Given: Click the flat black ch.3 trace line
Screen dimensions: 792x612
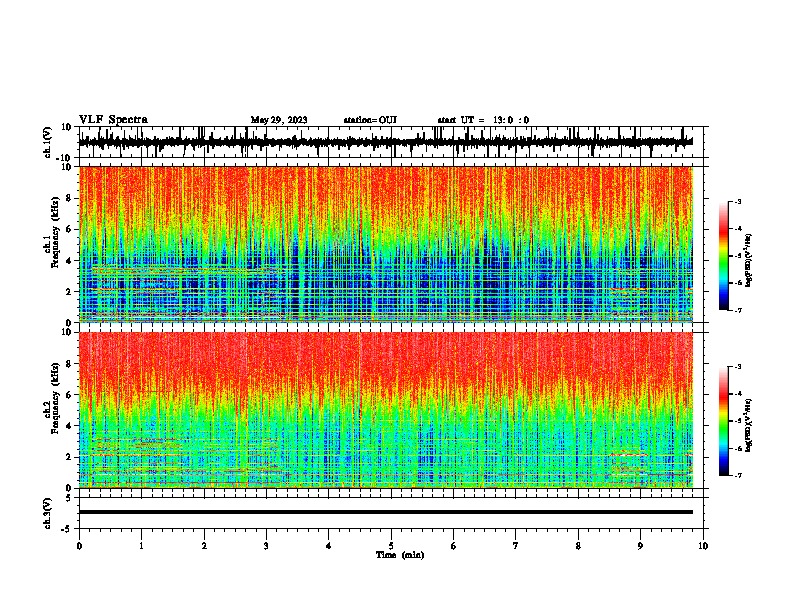Looking at the screenshot, I should point(386,512).
